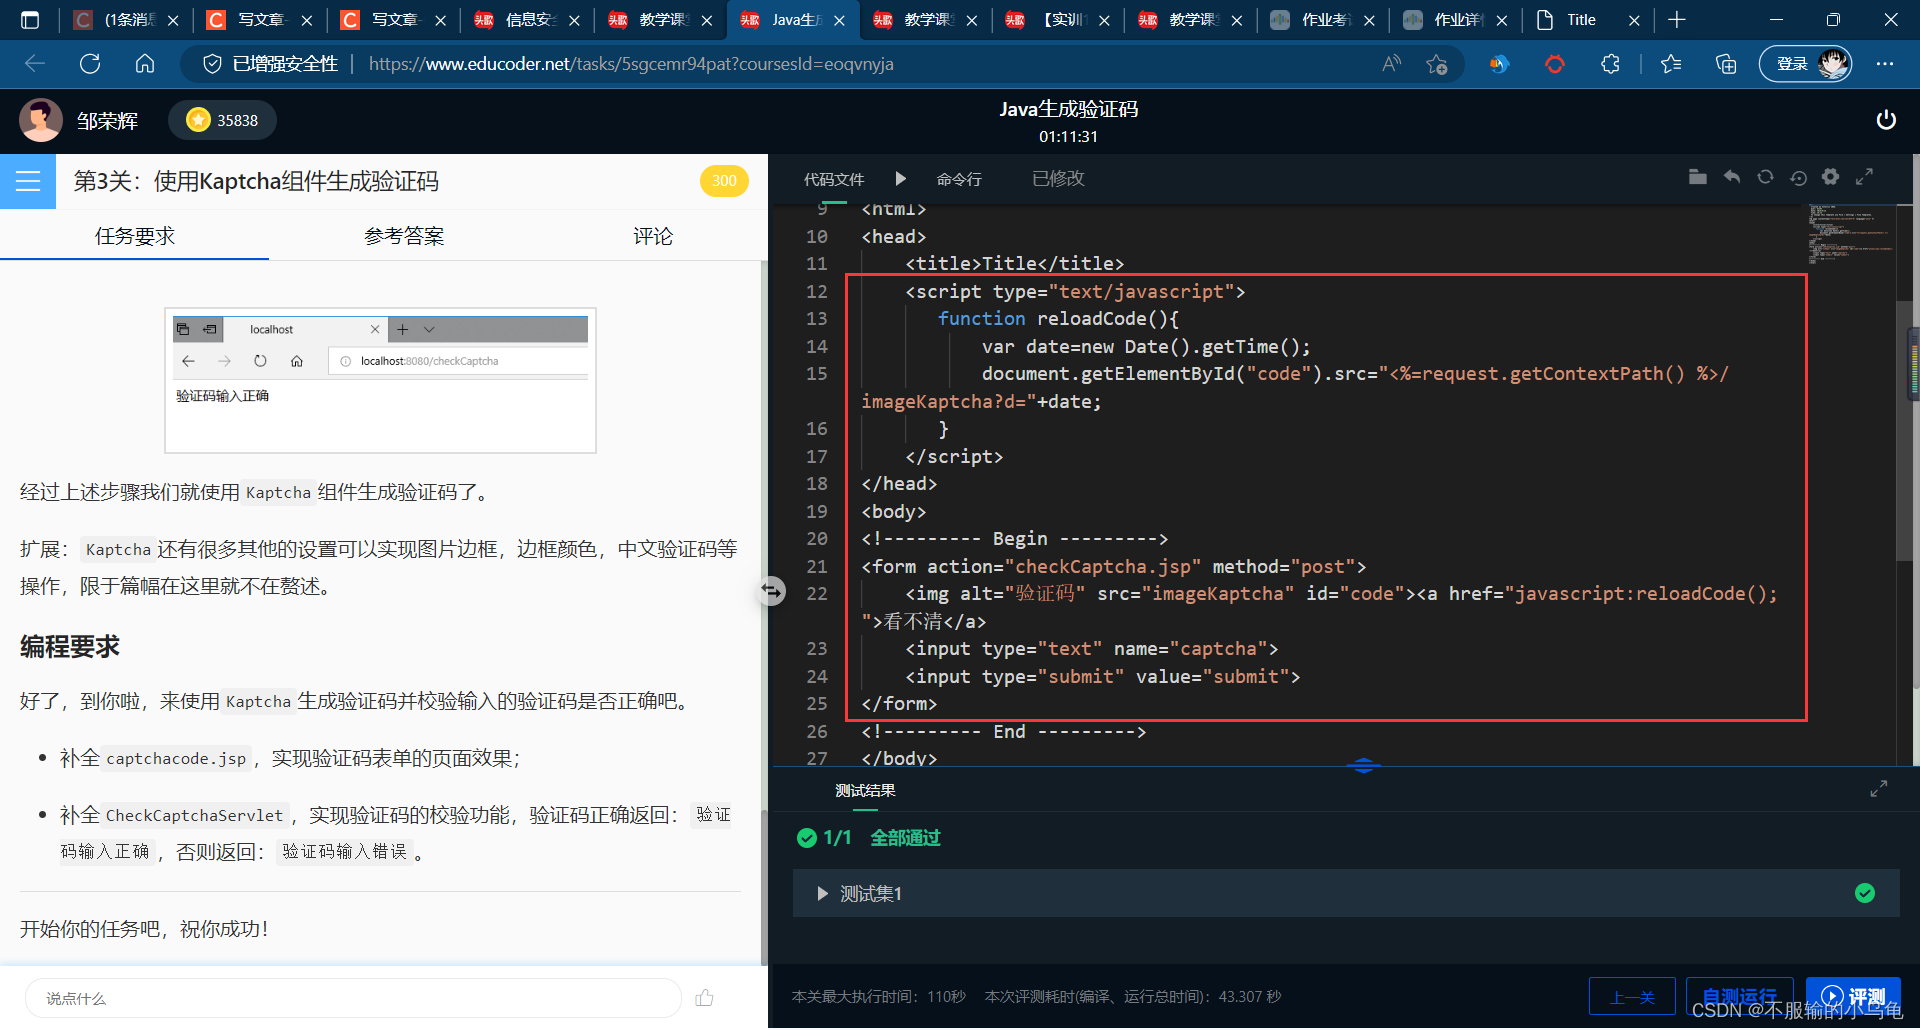Click the sync refresh icon in editor toolbar

[x=1765, y=177]
